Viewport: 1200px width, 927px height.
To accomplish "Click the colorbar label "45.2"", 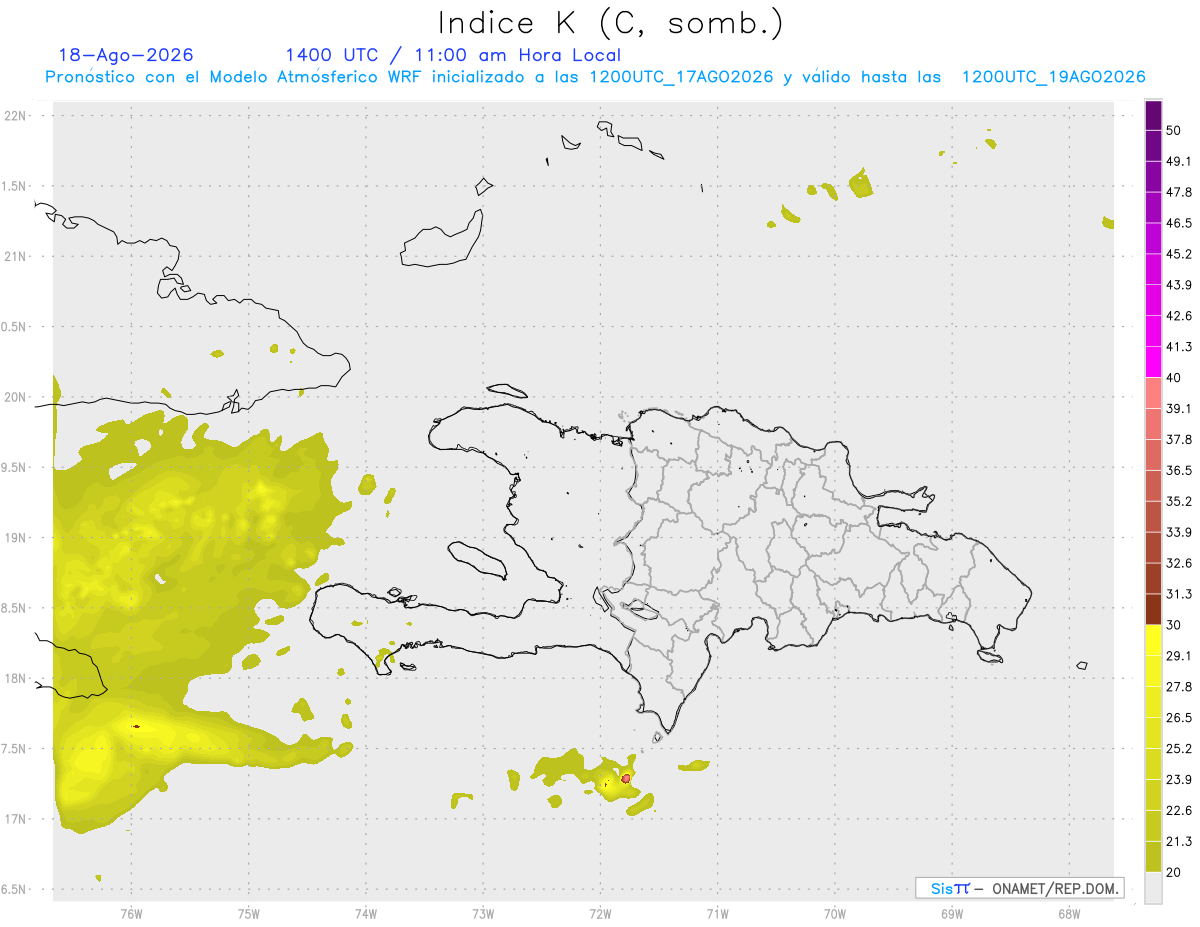I will [1179, 255].
